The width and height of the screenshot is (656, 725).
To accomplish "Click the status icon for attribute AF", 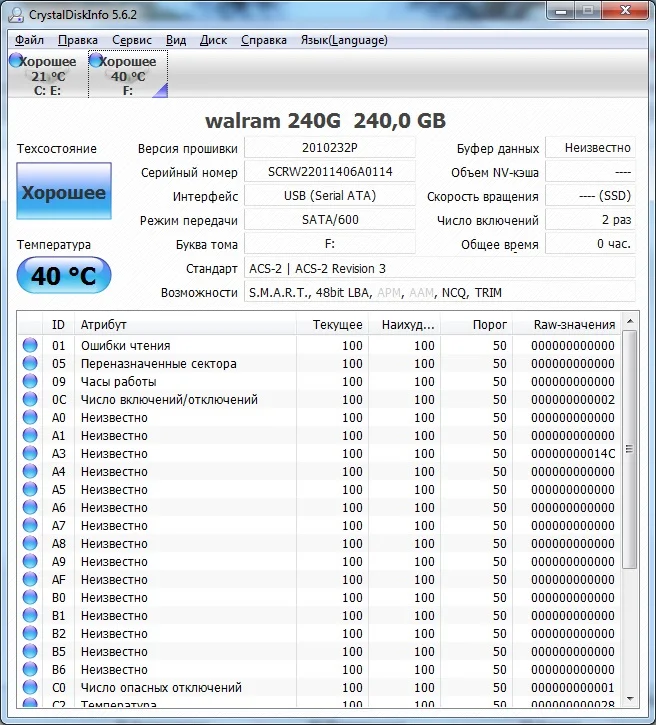I will [30, 579].
